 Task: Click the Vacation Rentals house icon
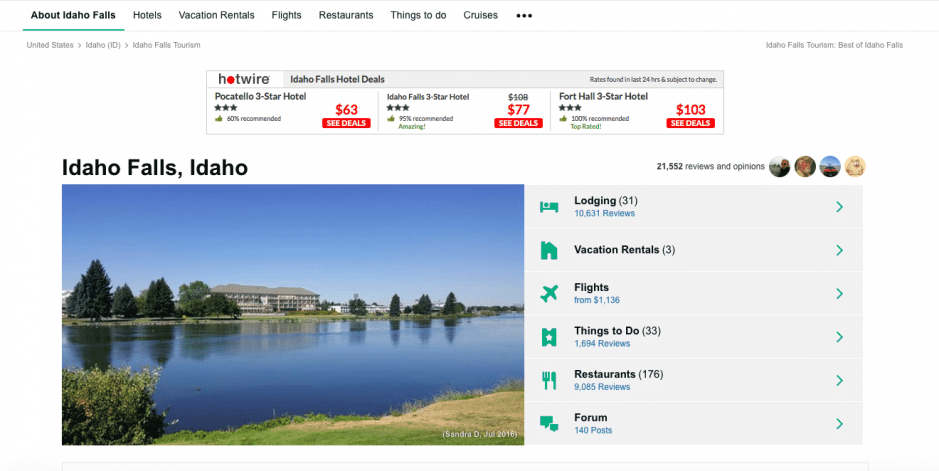[x=549, y=250]
